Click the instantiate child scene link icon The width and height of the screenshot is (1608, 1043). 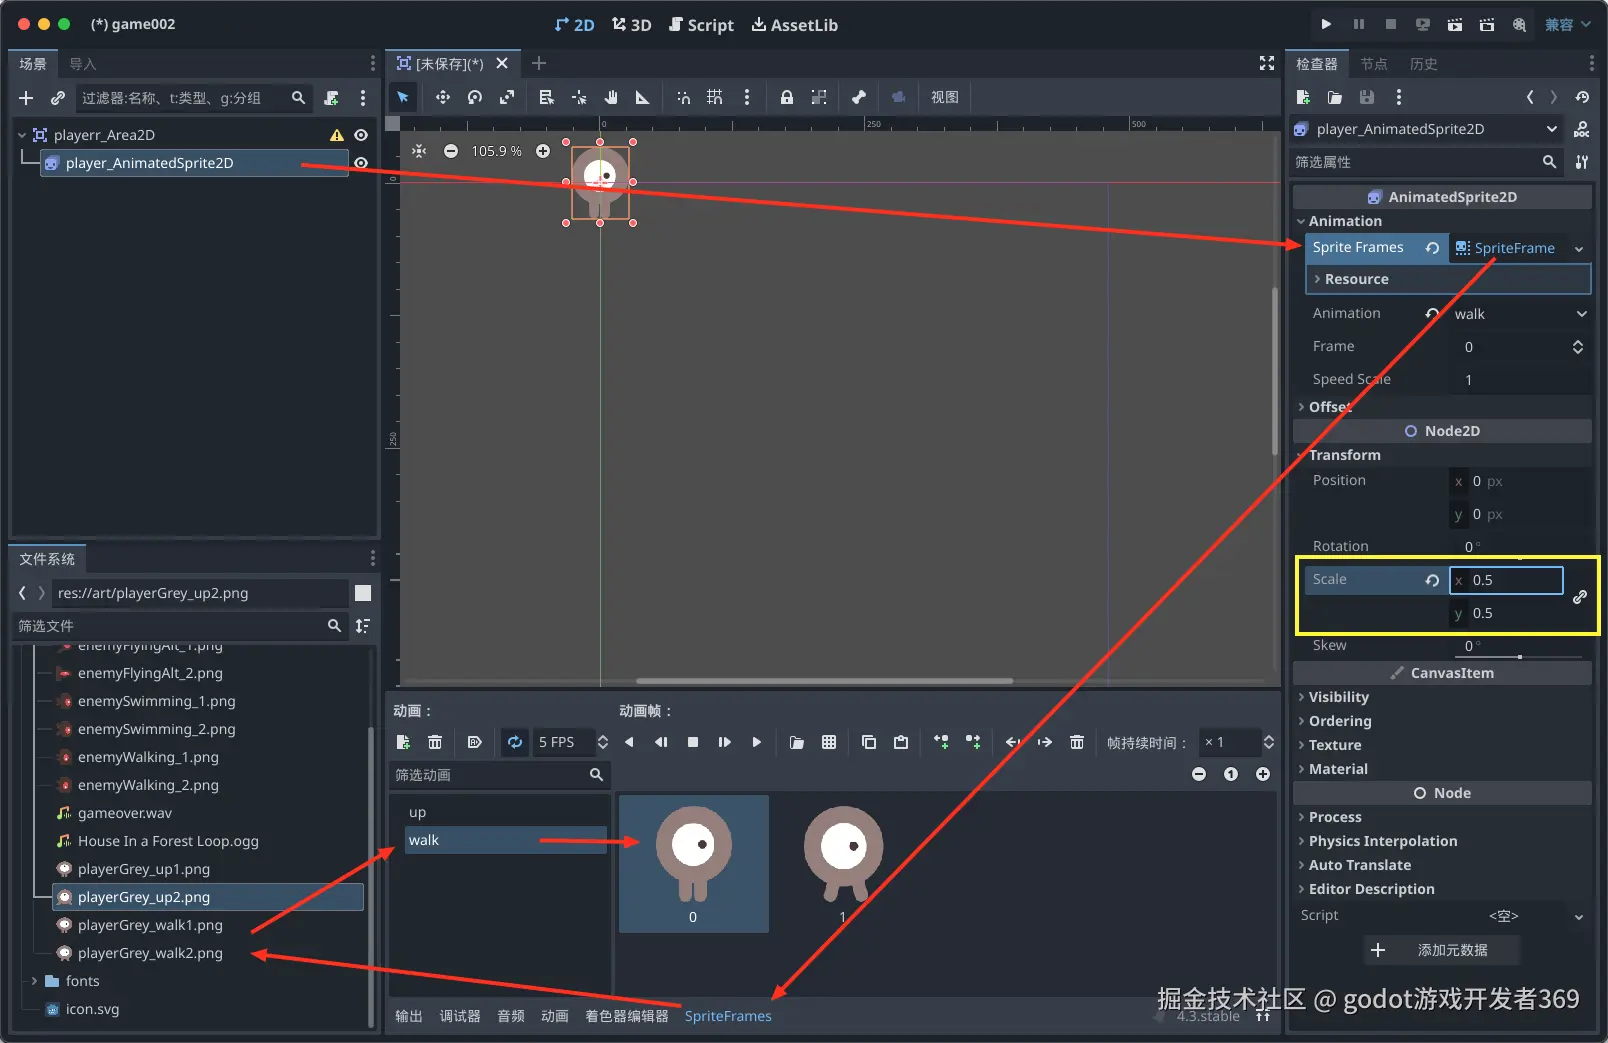tap(58, 98)
